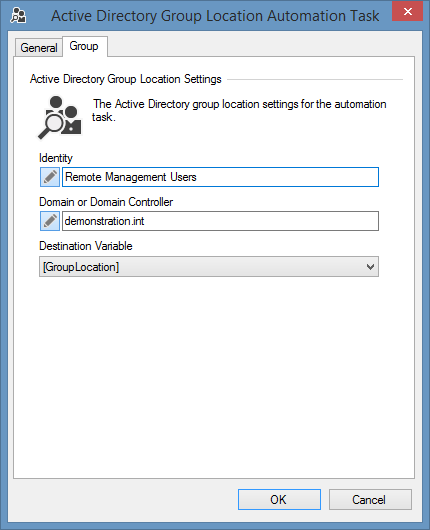Switch to the General tab
430x530 pixels.
tap(39, 48)
